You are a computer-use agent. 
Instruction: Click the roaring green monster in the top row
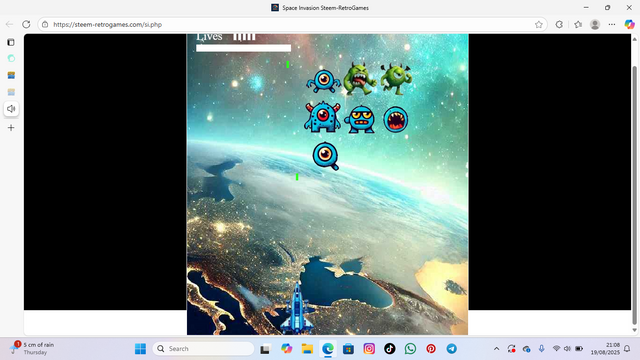tap(359, 79)
